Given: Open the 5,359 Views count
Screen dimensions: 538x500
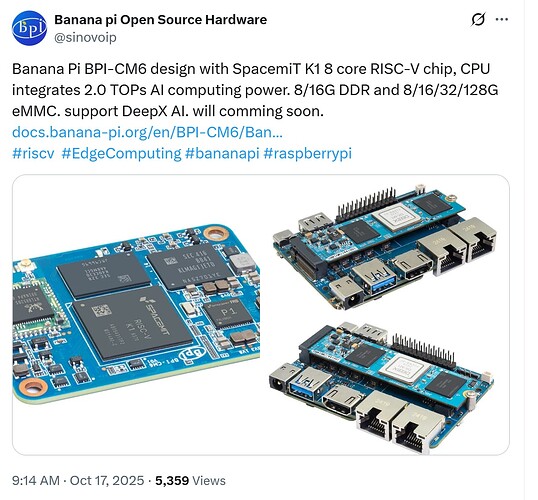Looking at the screenshot, I should [190, 480].
